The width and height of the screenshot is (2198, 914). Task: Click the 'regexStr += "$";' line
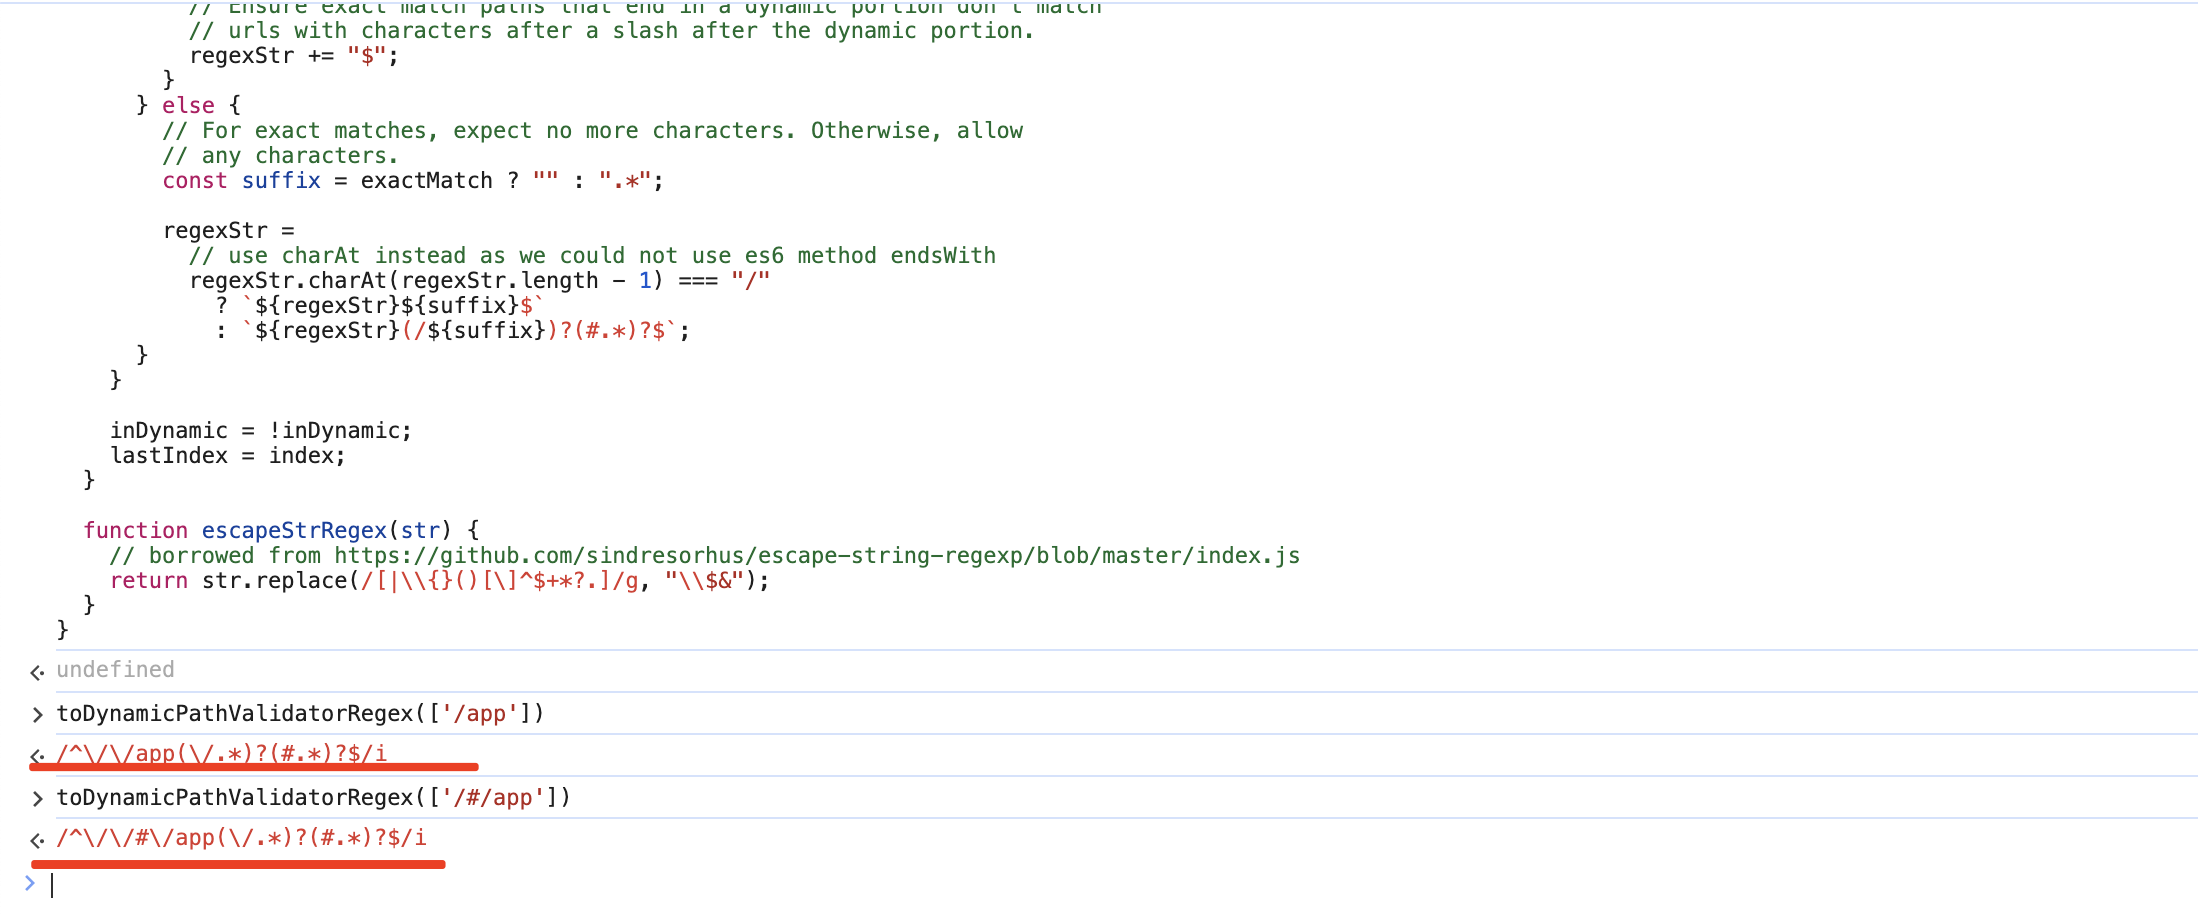(294, 55)
